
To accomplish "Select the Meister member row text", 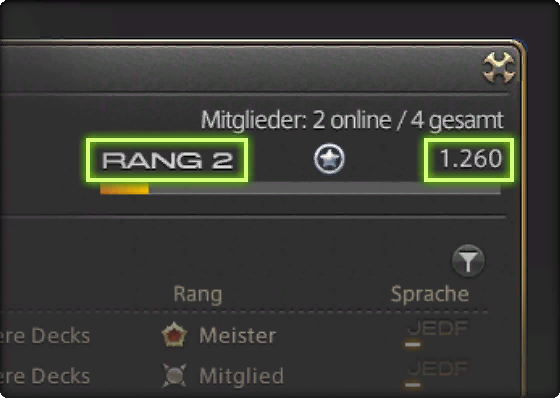I will coord(238,335).
